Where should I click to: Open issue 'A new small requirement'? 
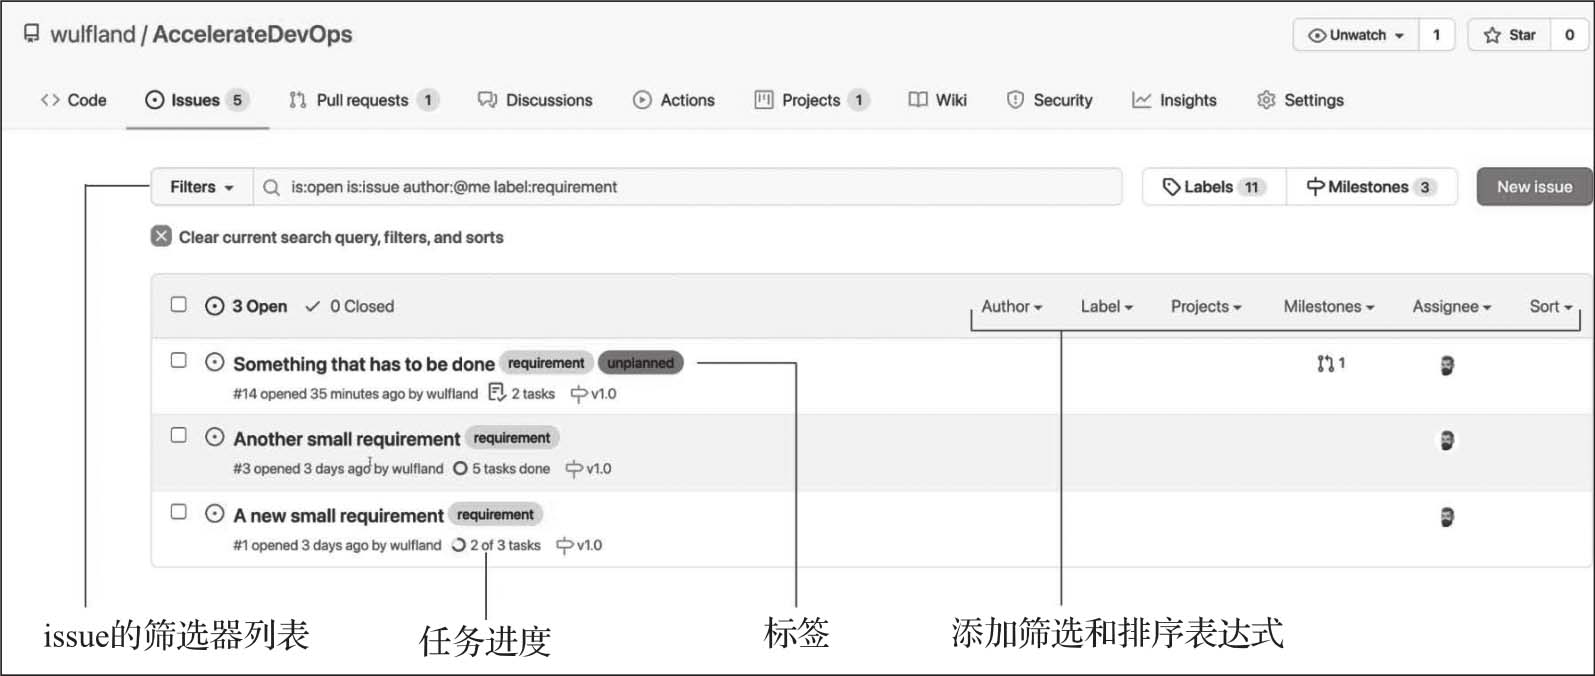pos(338,516)
